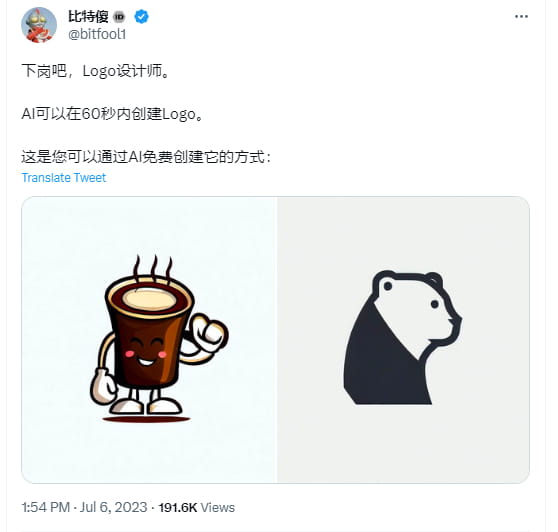Image resolution: width=558 pixels, height=532 pixels.
Task: Click the steam lines above the coffee cup
Action: (x=153, y=269)
